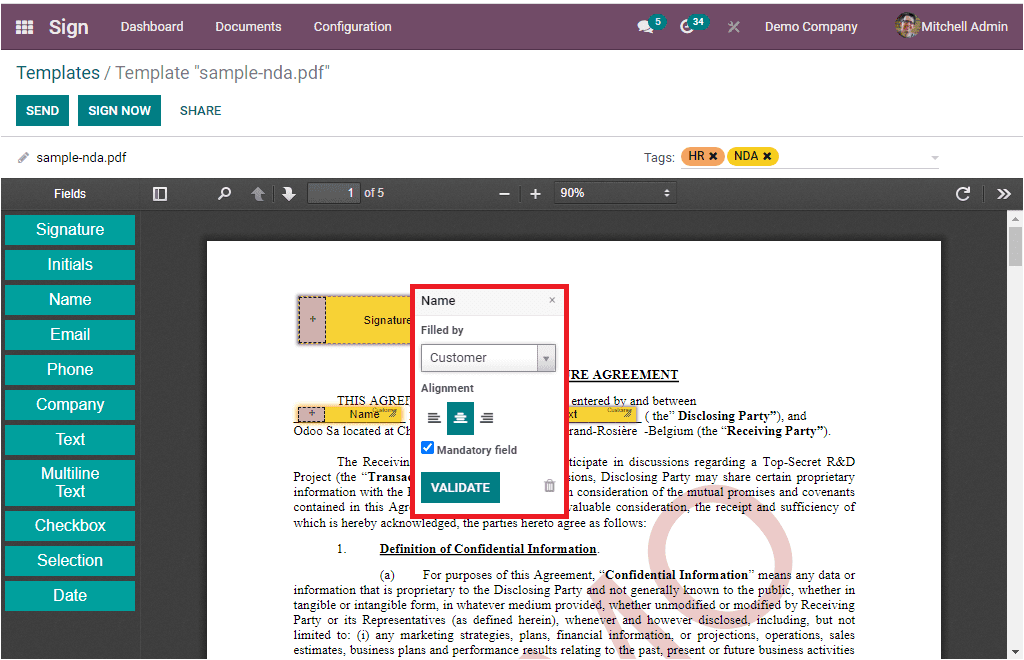Viewport: 1024px width, 660px height.
Task: Click the scrollbar down arrow
Action: click(x=1015, y=652)
